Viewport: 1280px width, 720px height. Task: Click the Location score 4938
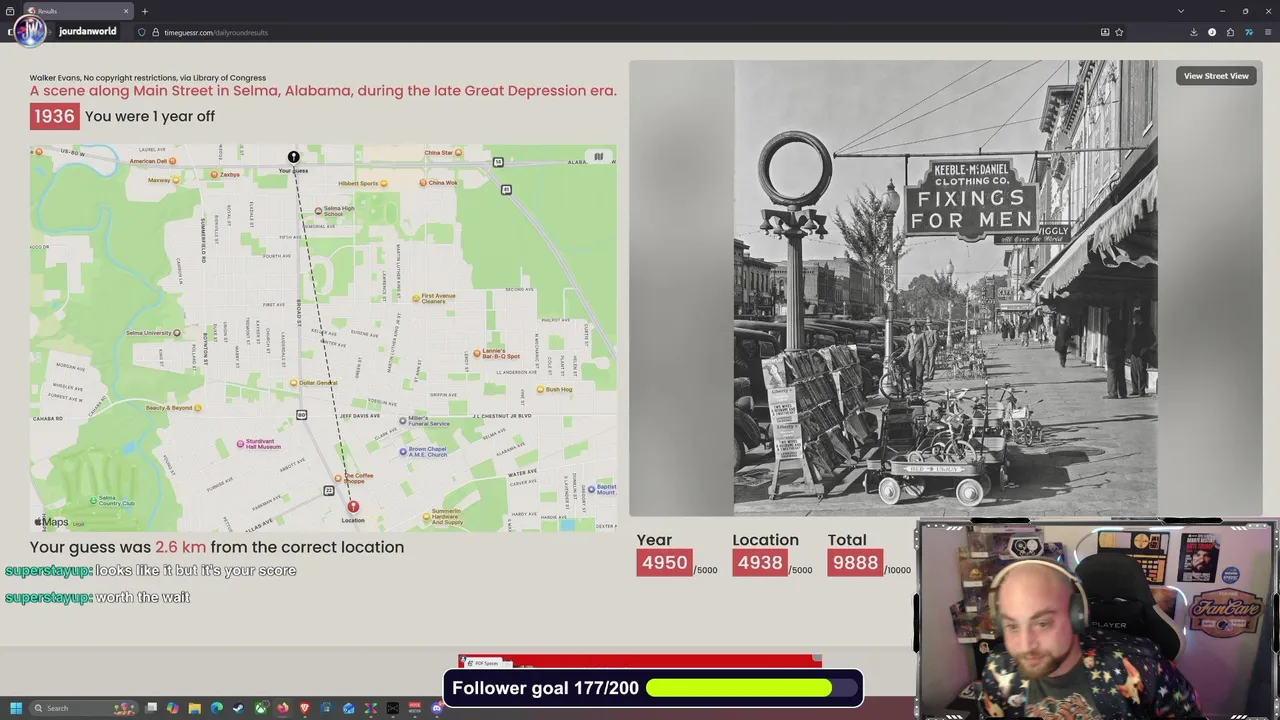[x=760, y=563]
